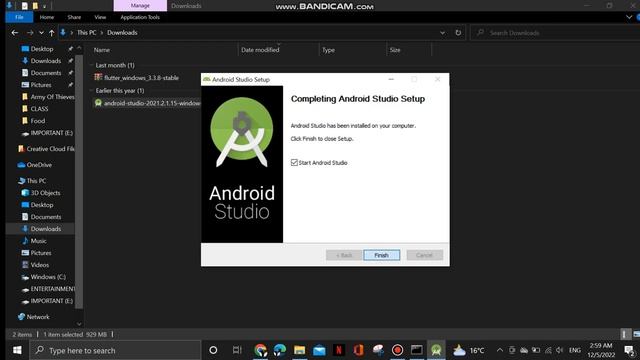Open Task View on taskbar
Viewport: 640px width, 360px height.
[237, 350]
